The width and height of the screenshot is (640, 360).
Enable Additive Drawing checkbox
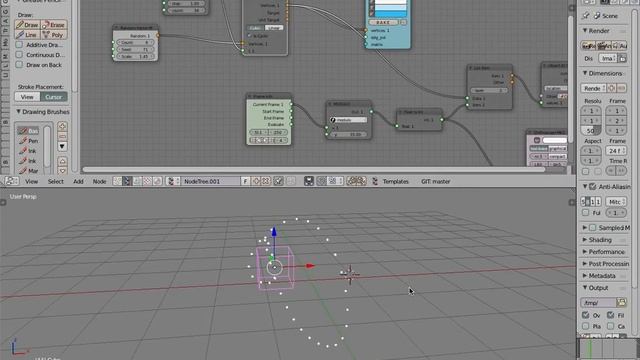[x=19, y=45]
